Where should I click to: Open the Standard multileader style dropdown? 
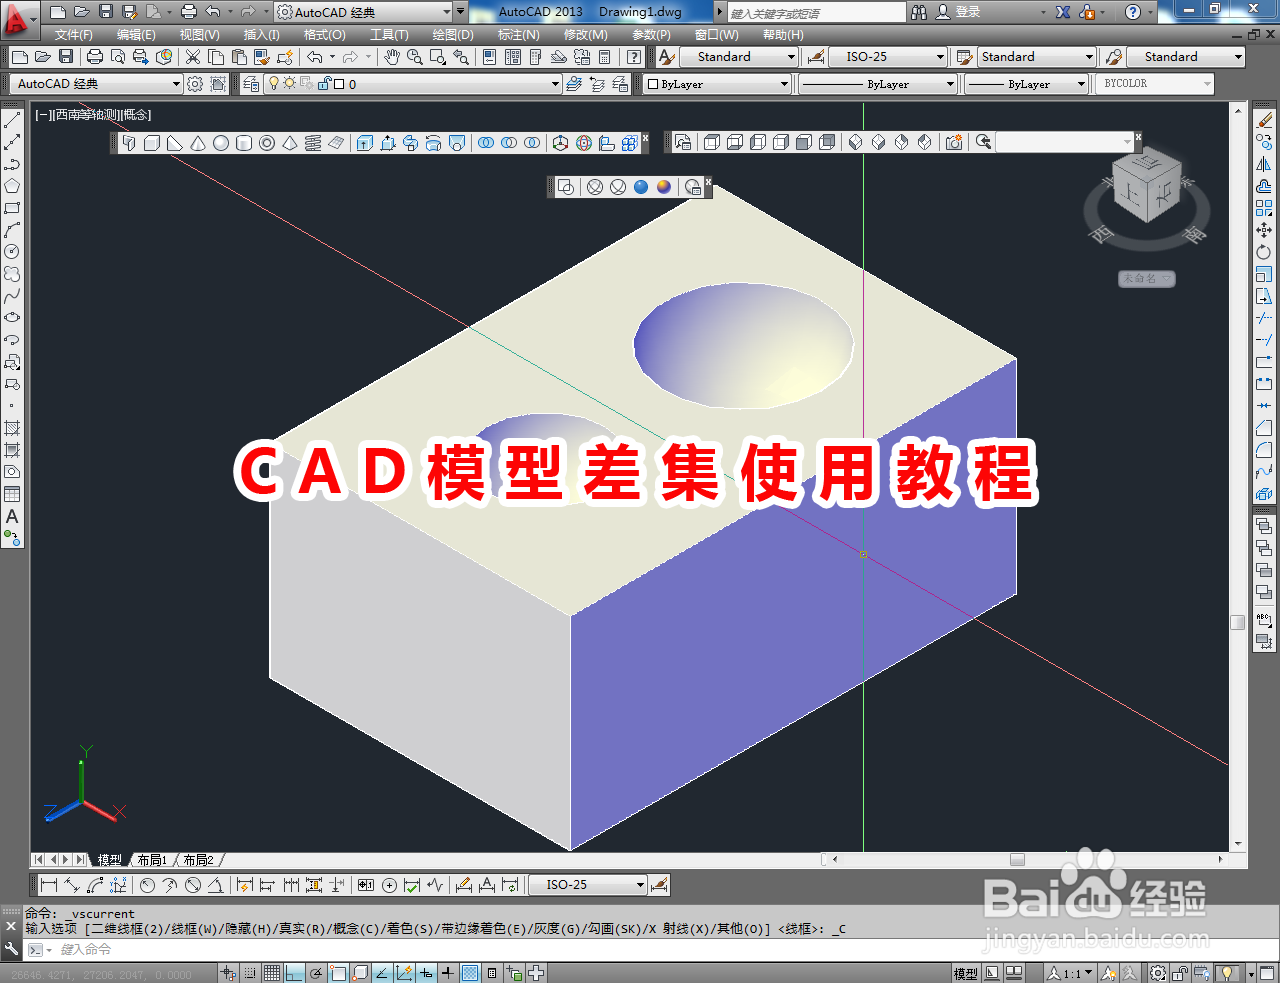pos(1186,57)
